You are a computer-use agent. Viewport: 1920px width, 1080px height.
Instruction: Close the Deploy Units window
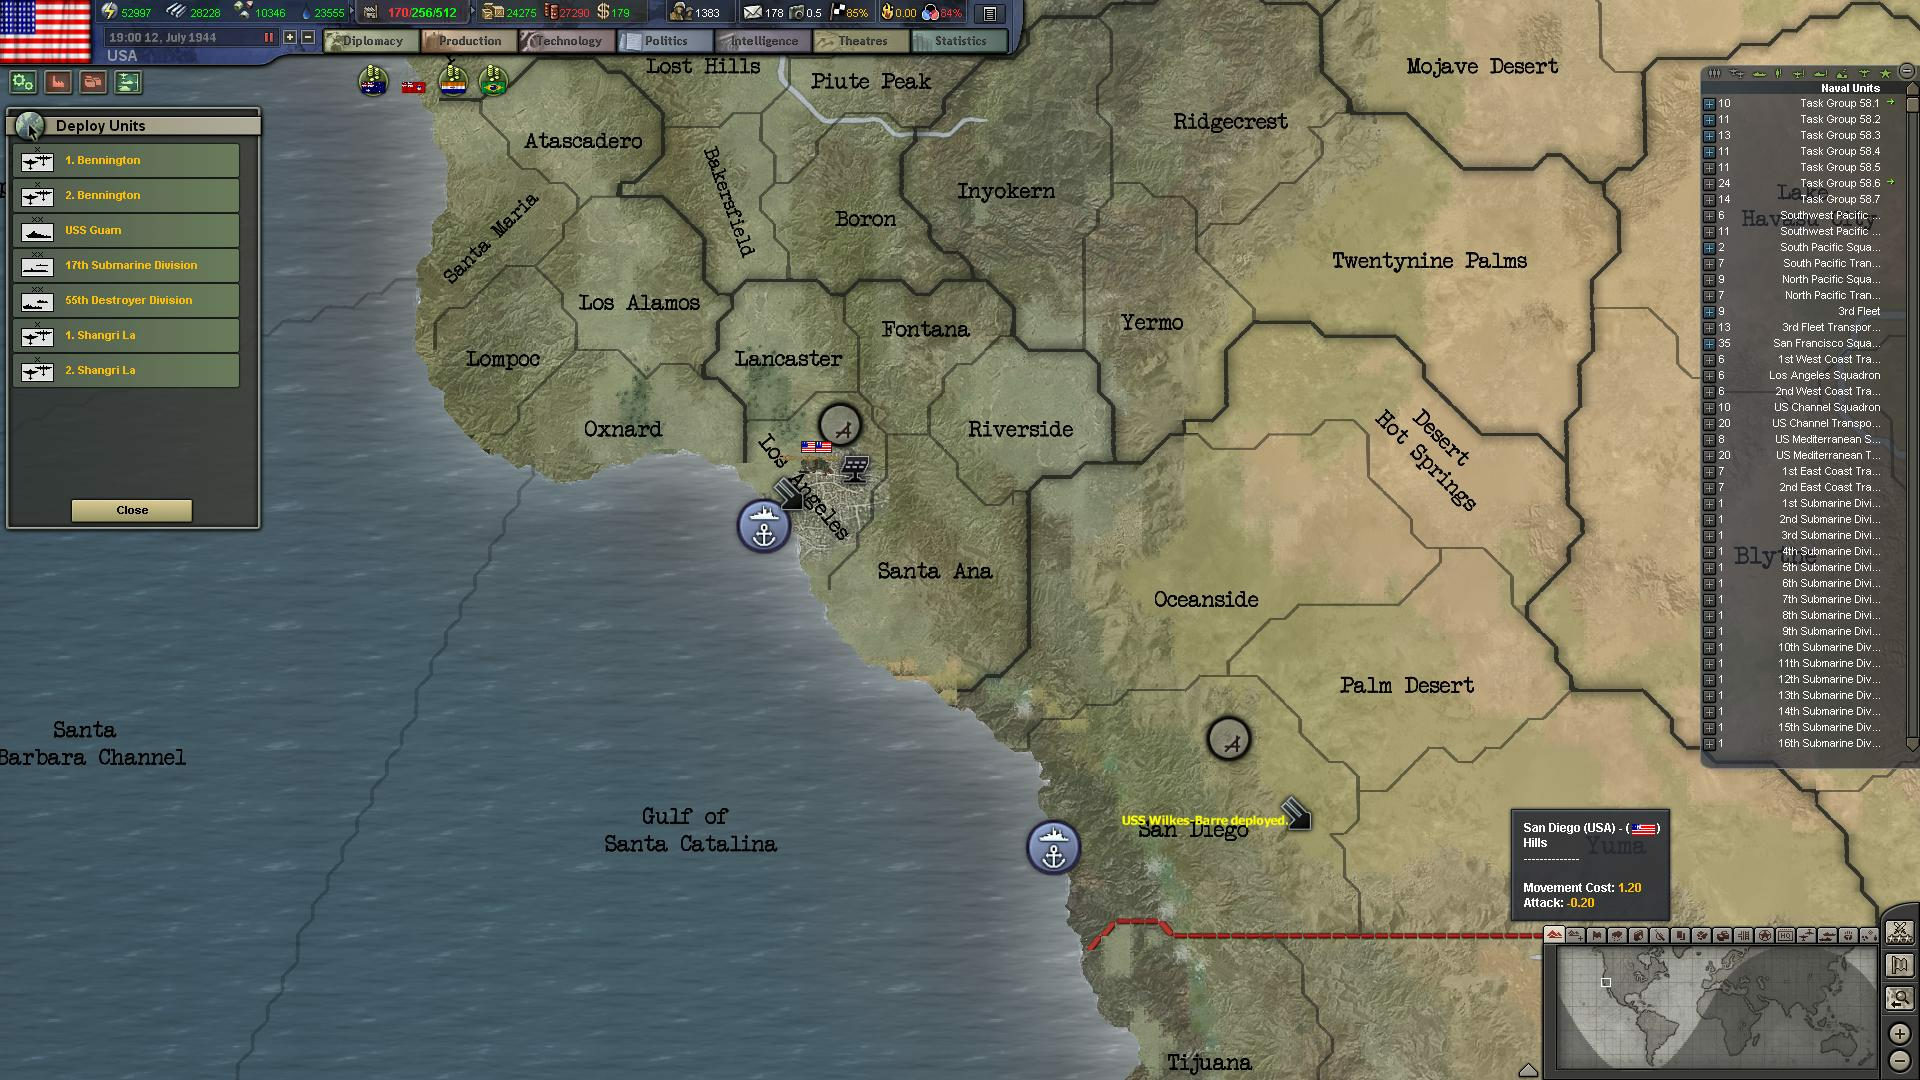tap(131, 510)
